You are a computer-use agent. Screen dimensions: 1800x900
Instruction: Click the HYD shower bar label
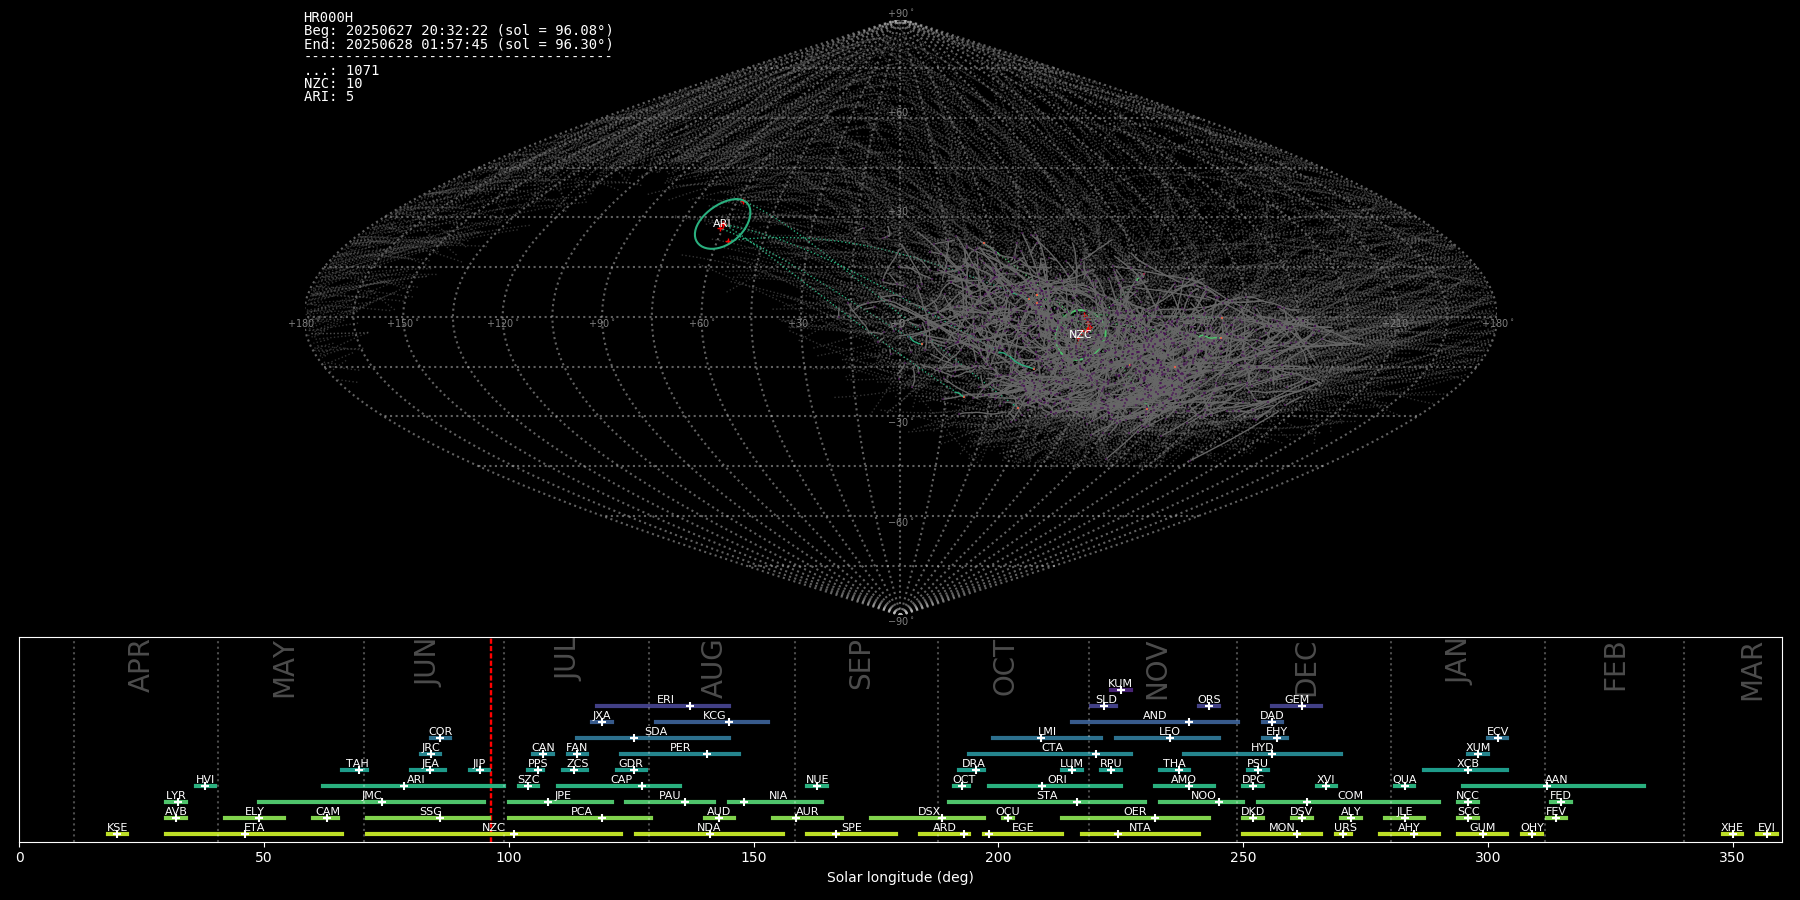pos(1262,747)
